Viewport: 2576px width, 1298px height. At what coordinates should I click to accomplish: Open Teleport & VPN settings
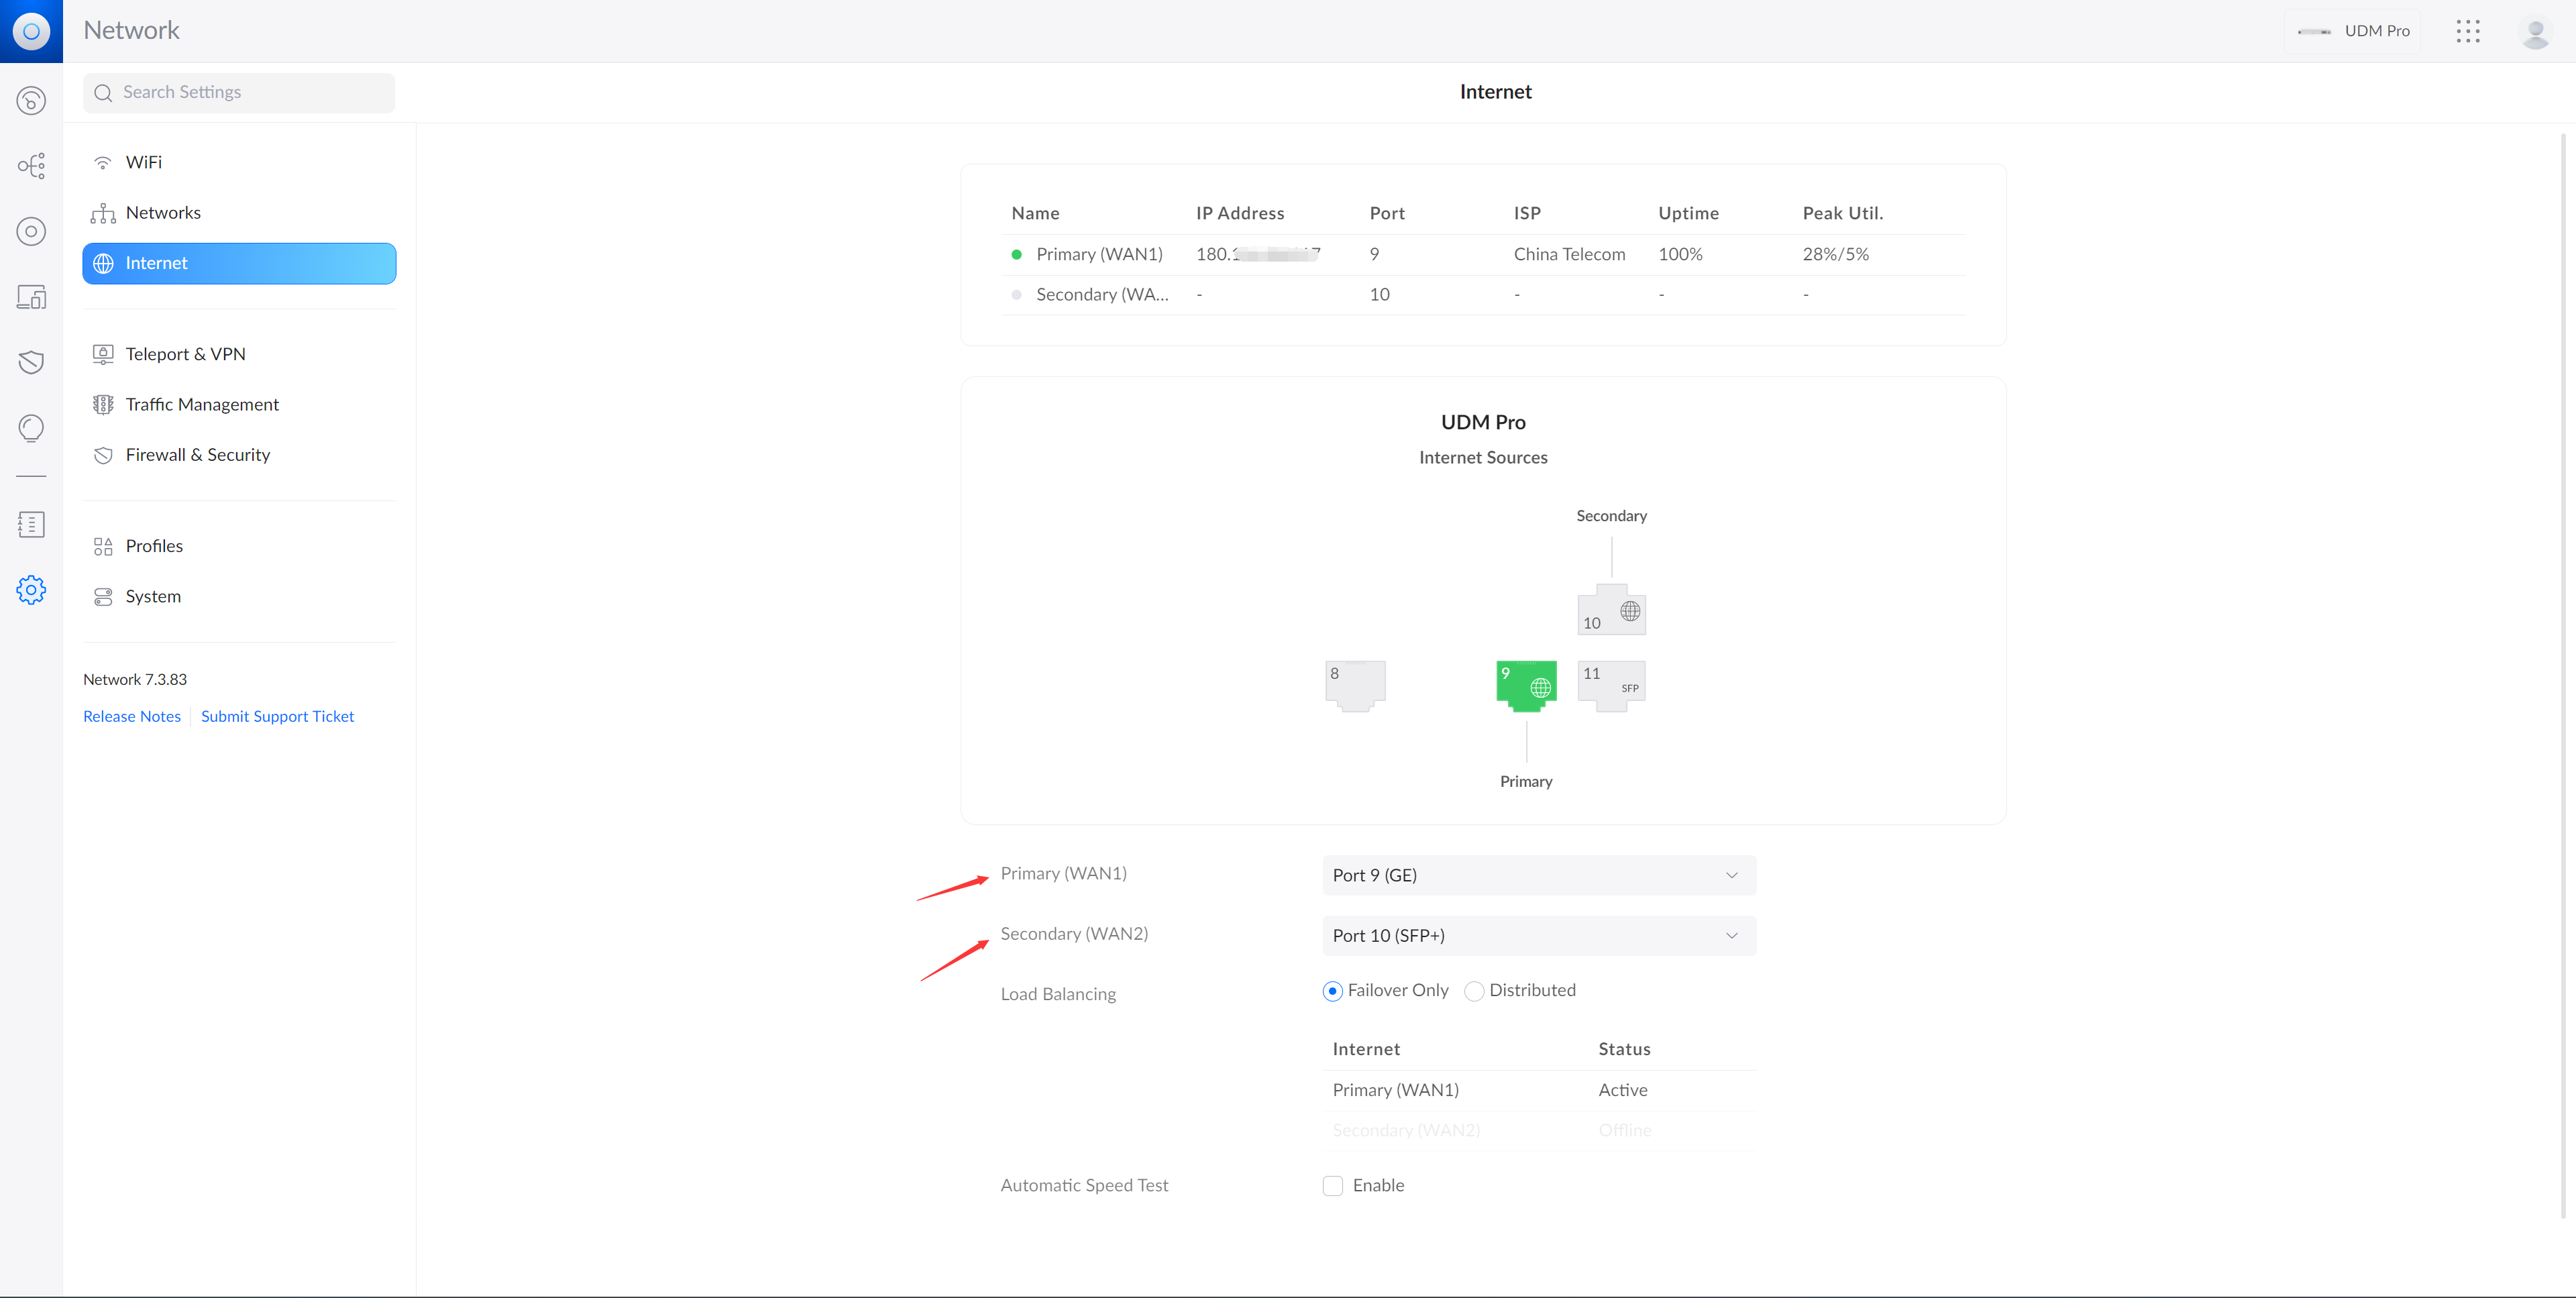[x=239, y=354]
